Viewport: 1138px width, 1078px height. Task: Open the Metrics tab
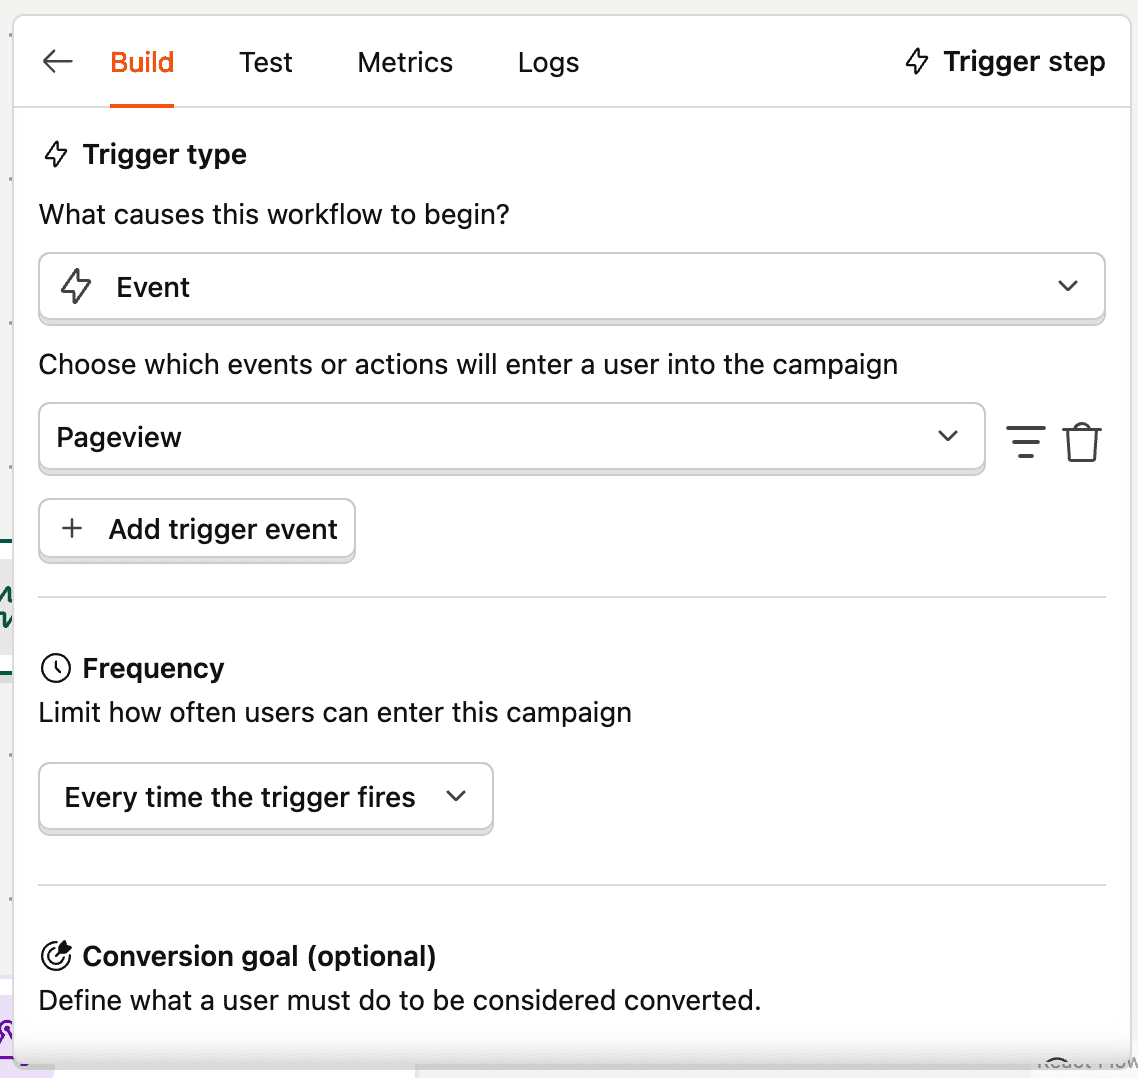point(405,62)
